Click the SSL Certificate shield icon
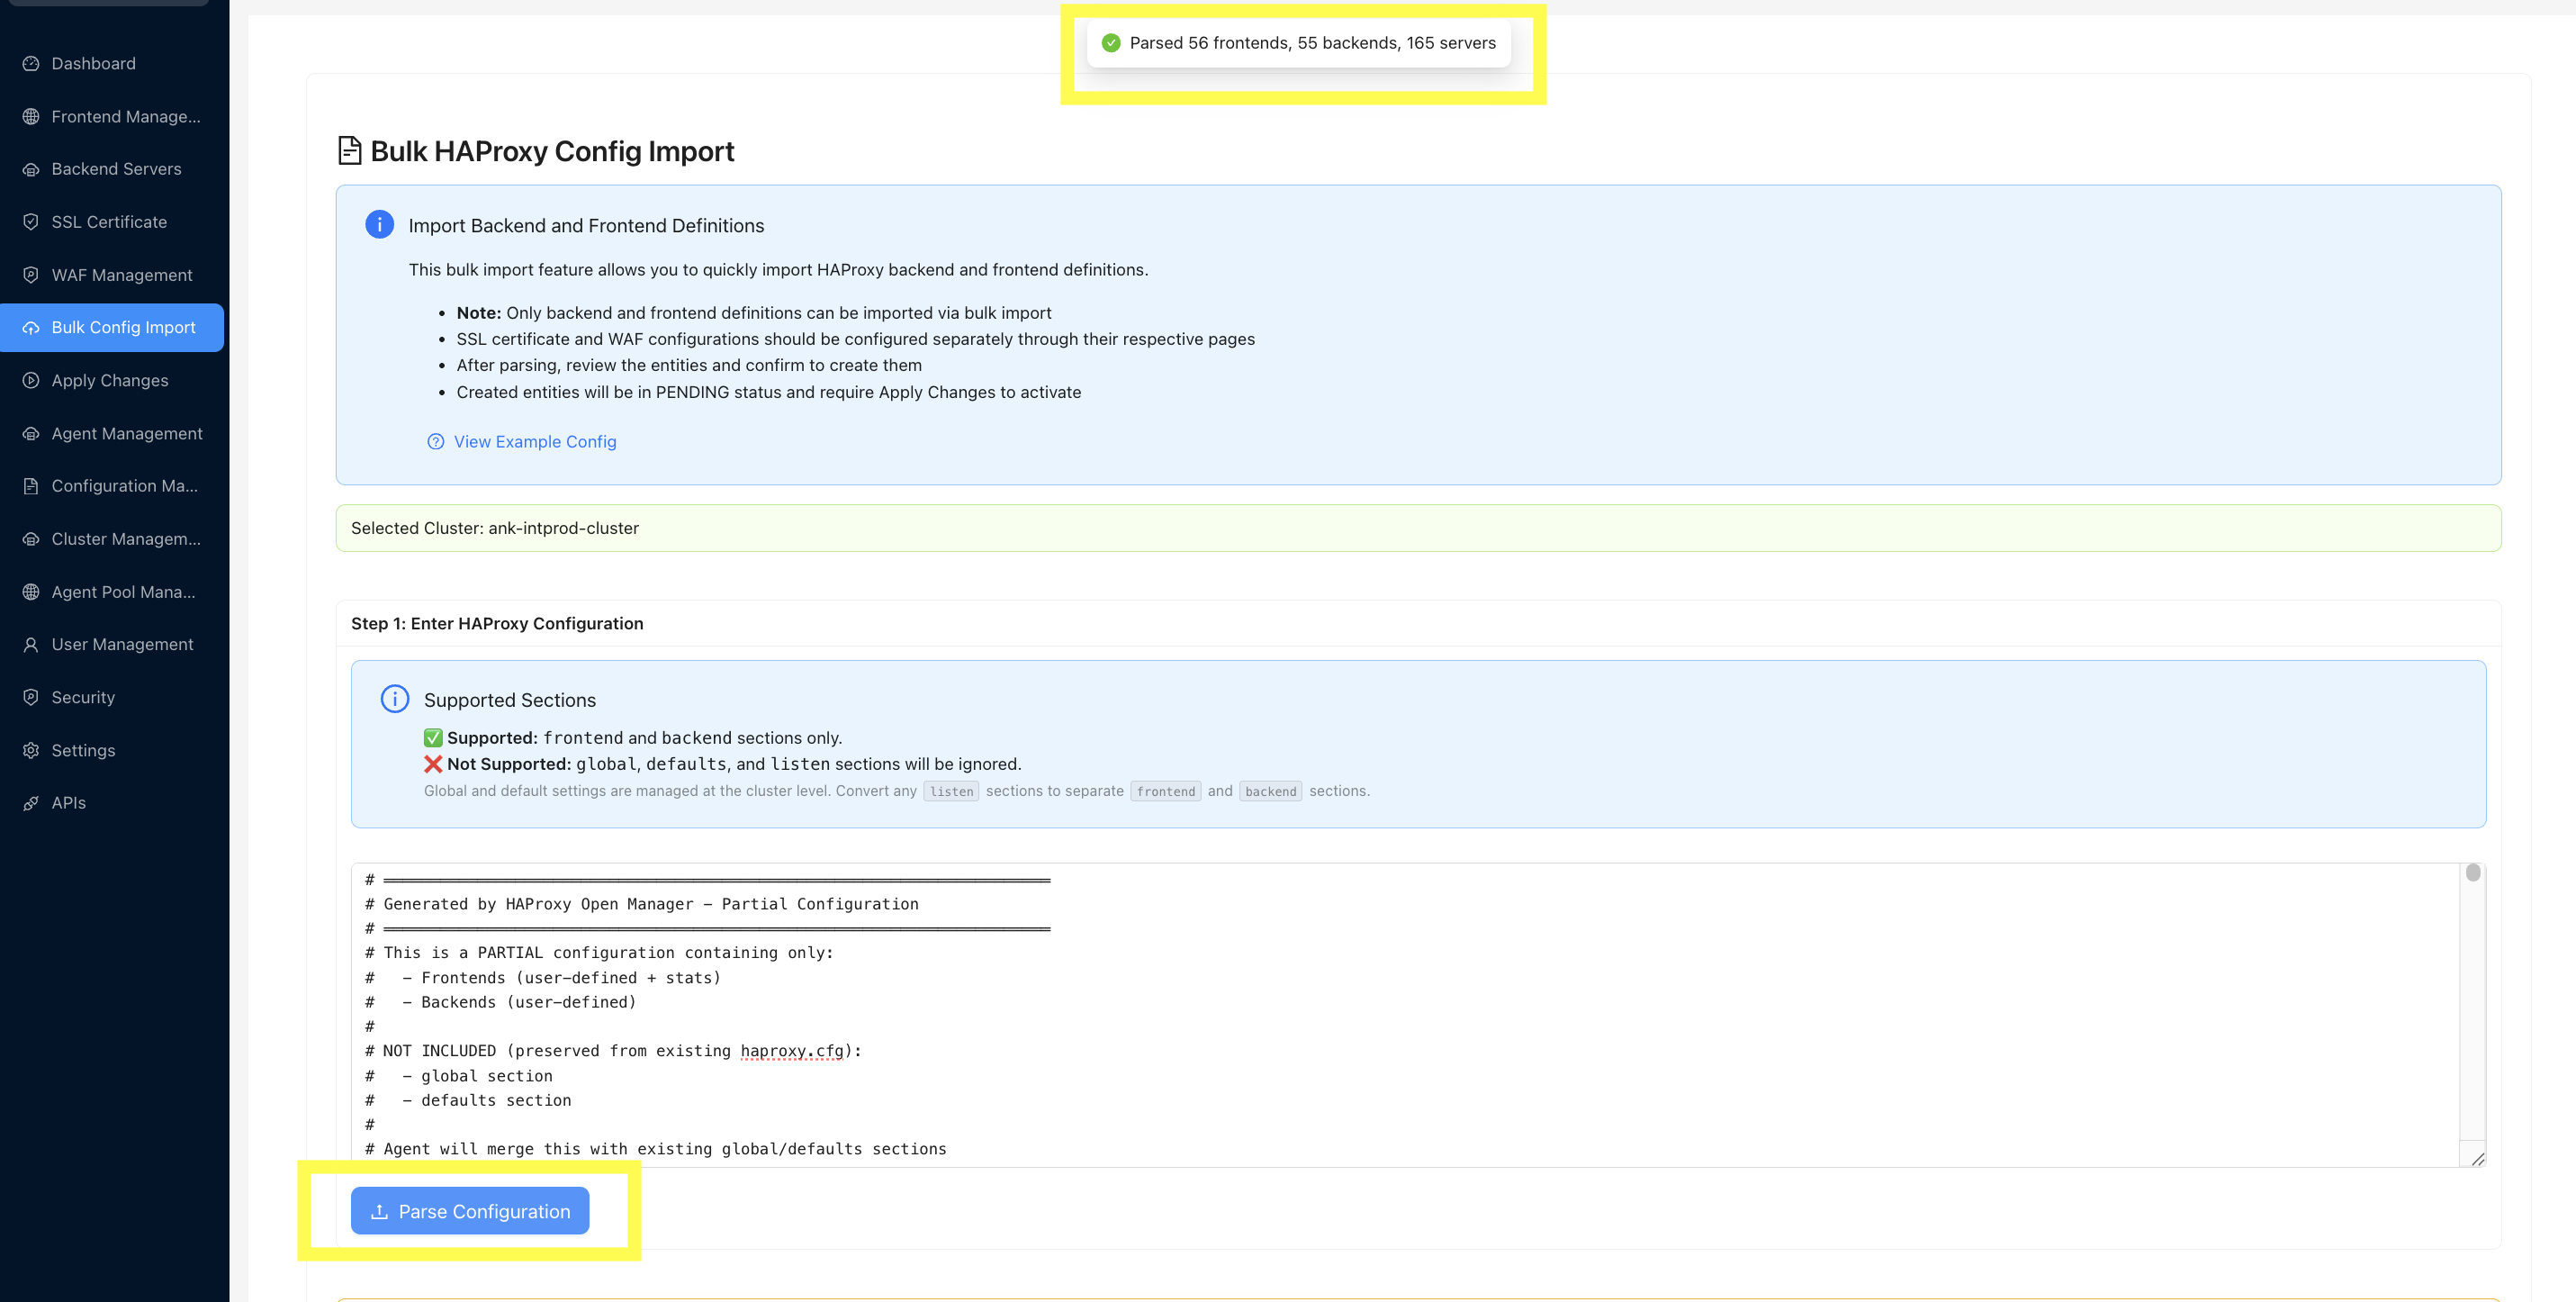 31,222
